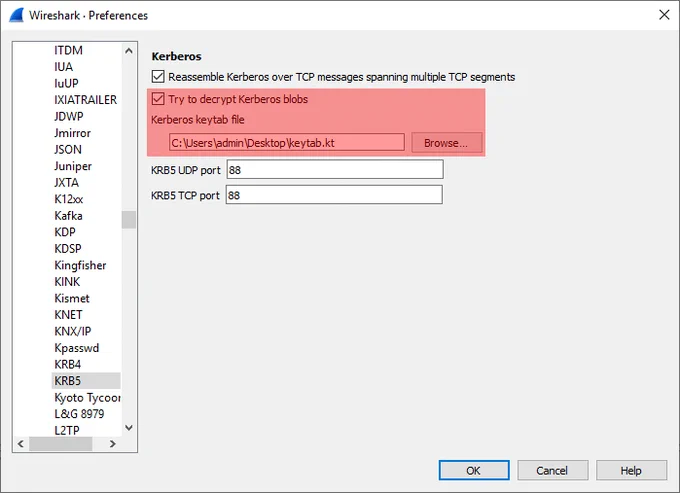Viewport: 680px width, 493px height.
Task: Select KRB4 protocol entry
Action: pyautogui.click(x=68, y=364)
